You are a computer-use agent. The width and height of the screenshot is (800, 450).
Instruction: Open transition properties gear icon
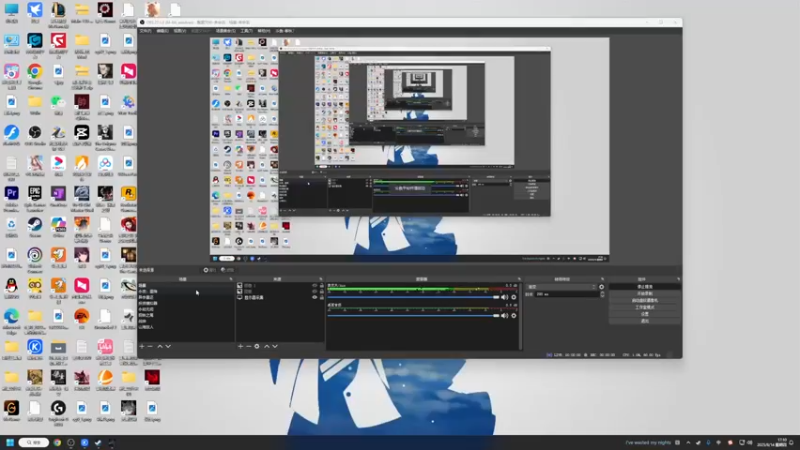click(x=602, y=287)
